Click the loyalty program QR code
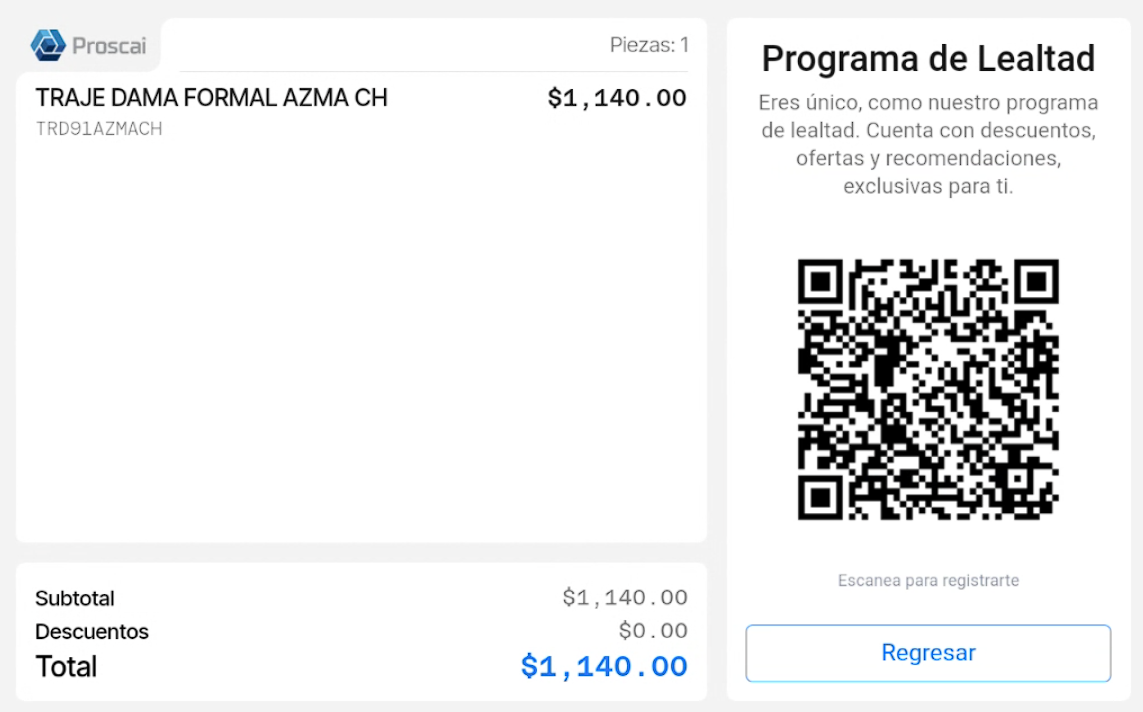The width and height of the screenshot is (1143, 712). point(928,389)
